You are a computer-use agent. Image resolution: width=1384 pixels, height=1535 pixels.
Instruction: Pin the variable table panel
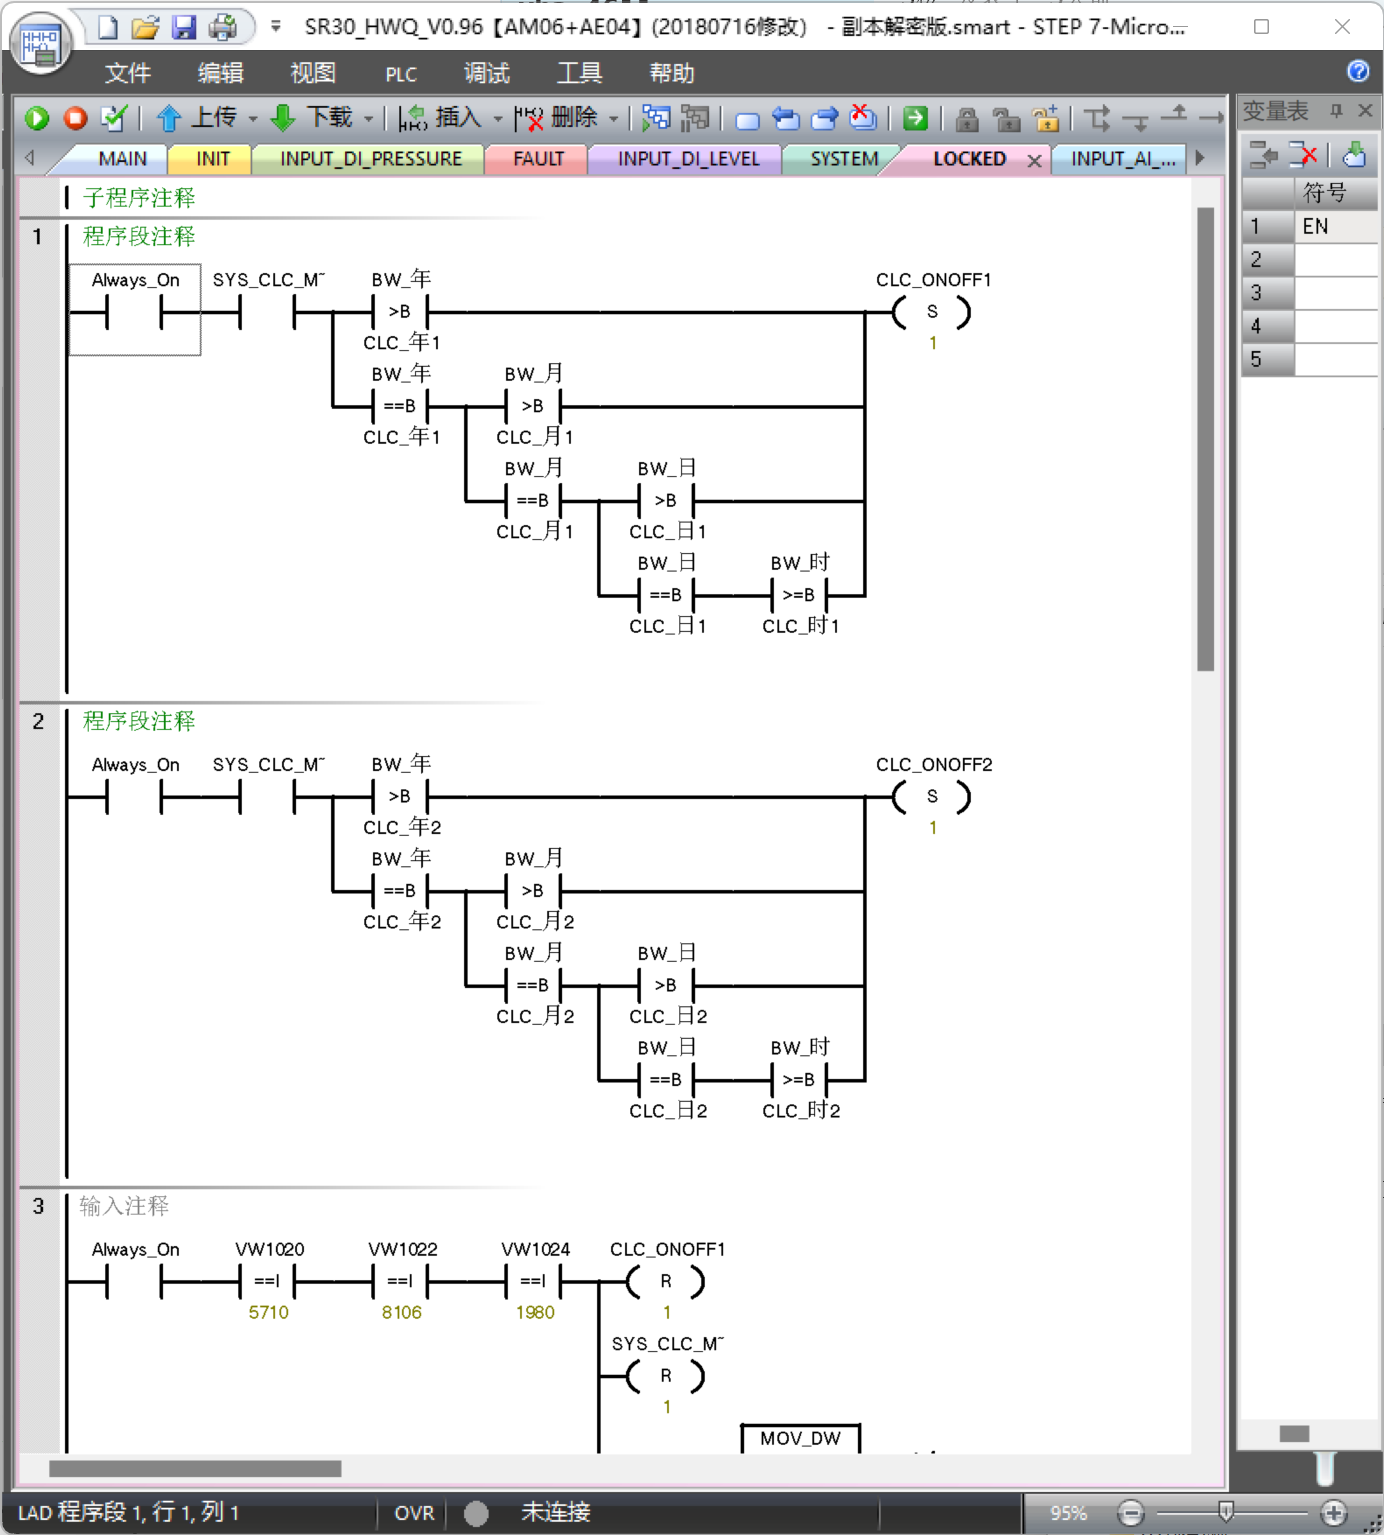tap(1336, 110)
